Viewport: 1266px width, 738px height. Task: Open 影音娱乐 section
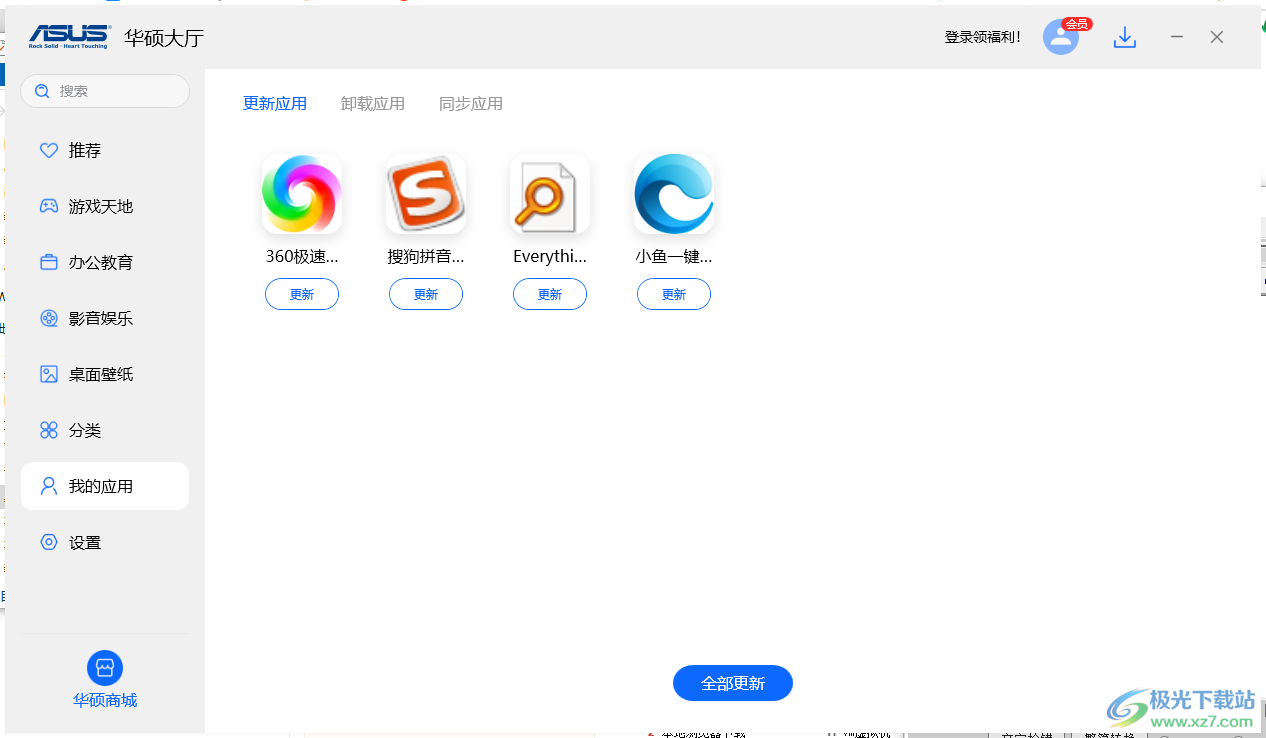(x=105, y=318)
